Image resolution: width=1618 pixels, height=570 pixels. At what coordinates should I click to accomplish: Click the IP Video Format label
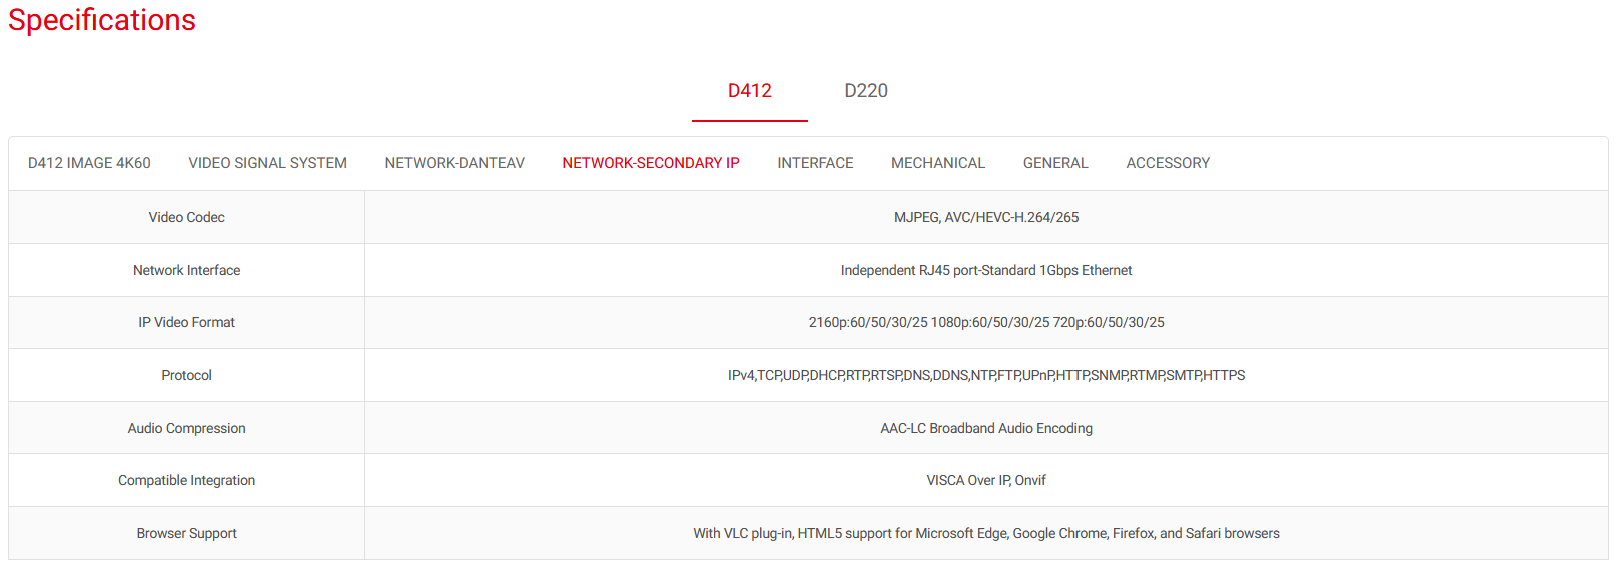[x=186, y=322]
